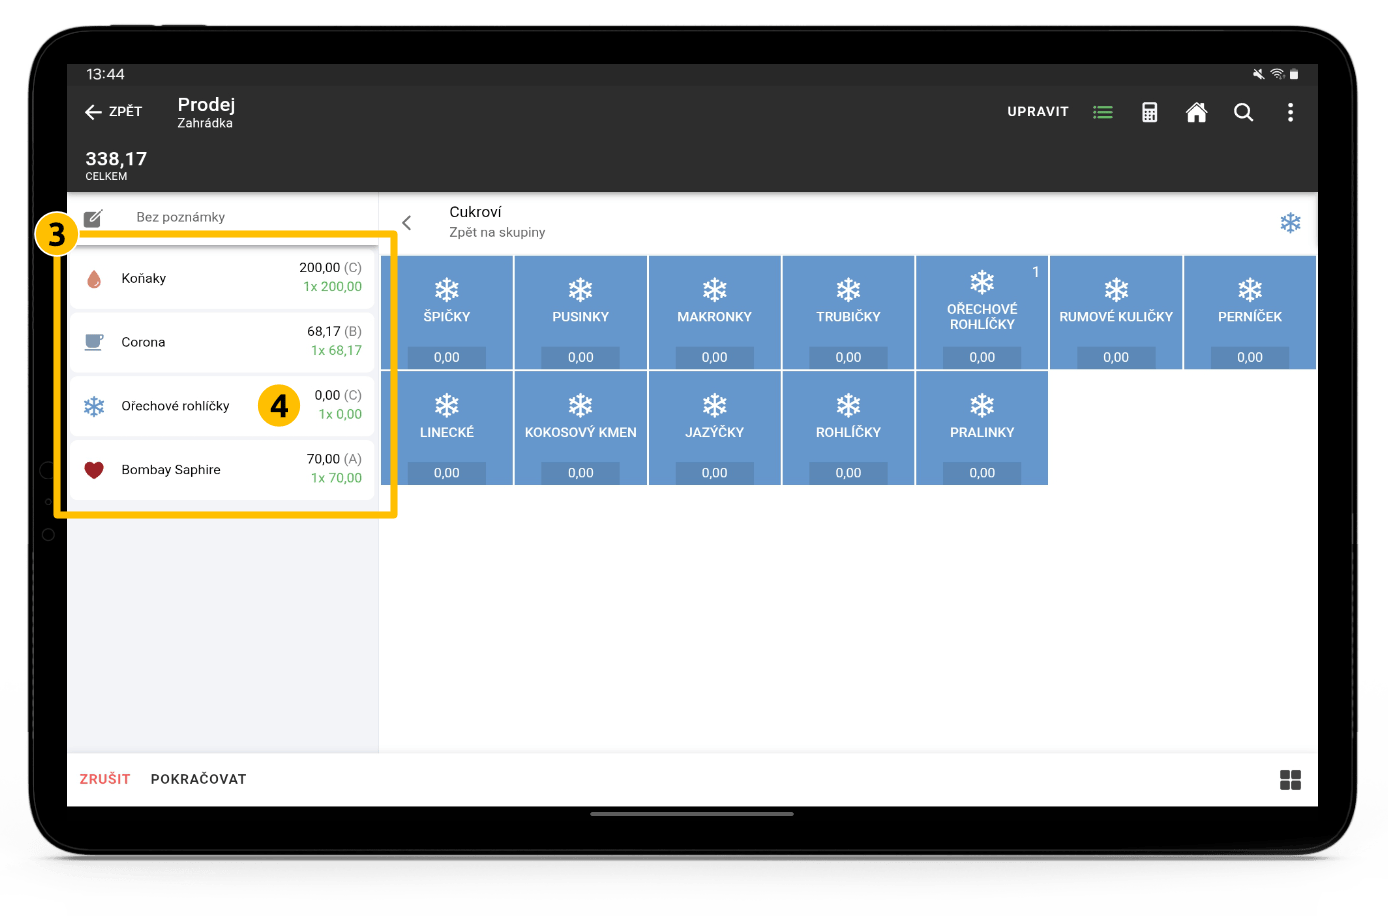Click Zpět na skupiny link
Screen dimensions: 1388x916
coord(497,232)
